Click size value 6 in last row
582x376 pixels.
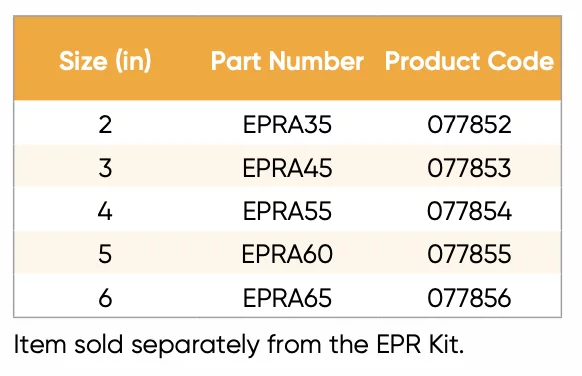tap(105, 298)
